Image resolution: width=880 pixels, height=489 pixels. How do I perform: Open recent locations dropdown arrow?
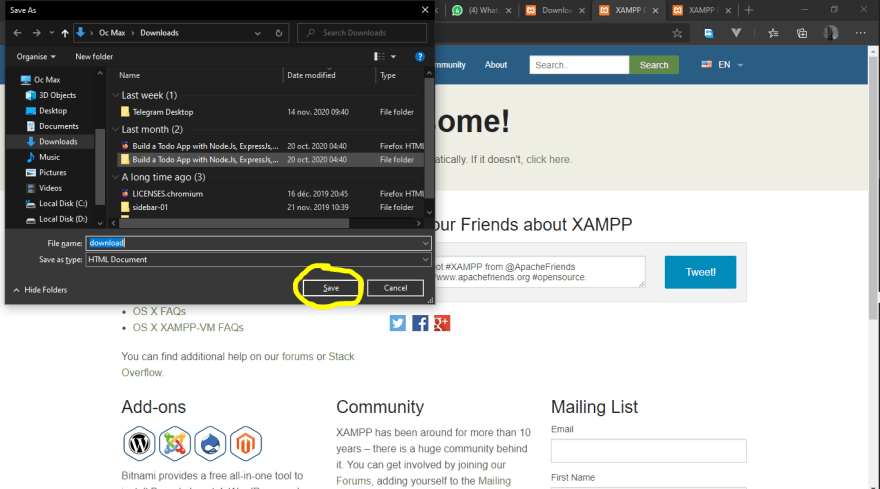[51, 33]
